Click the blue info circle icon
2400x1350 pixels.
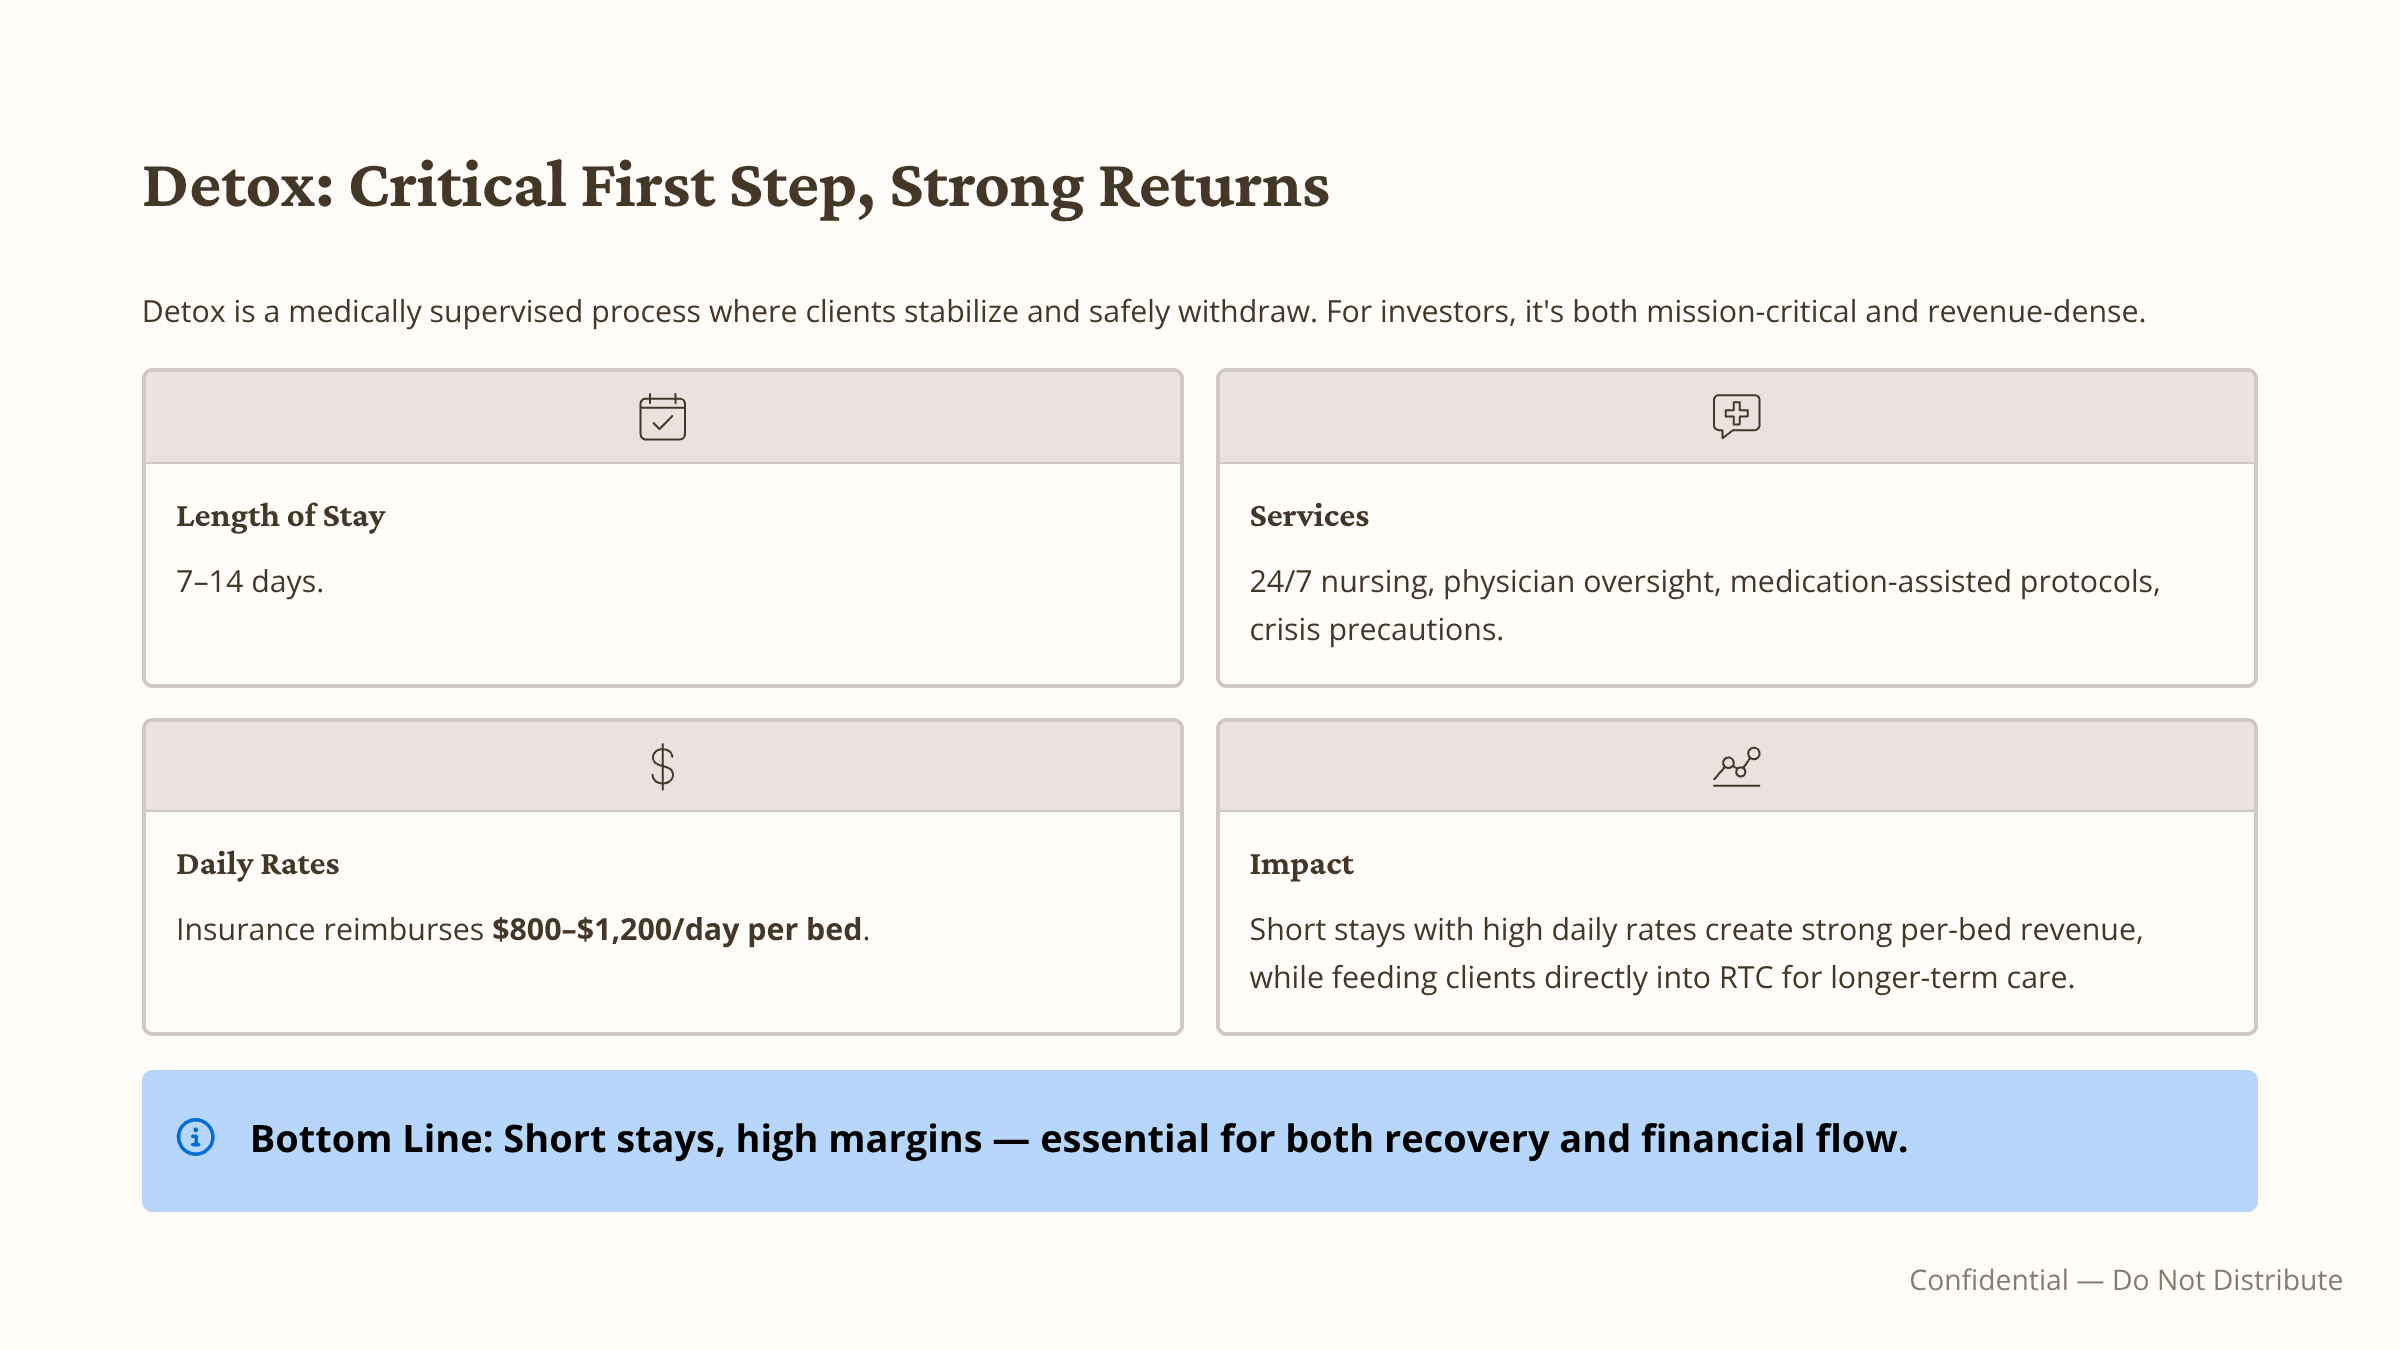pyautogui.click(x=196, y=1138)
